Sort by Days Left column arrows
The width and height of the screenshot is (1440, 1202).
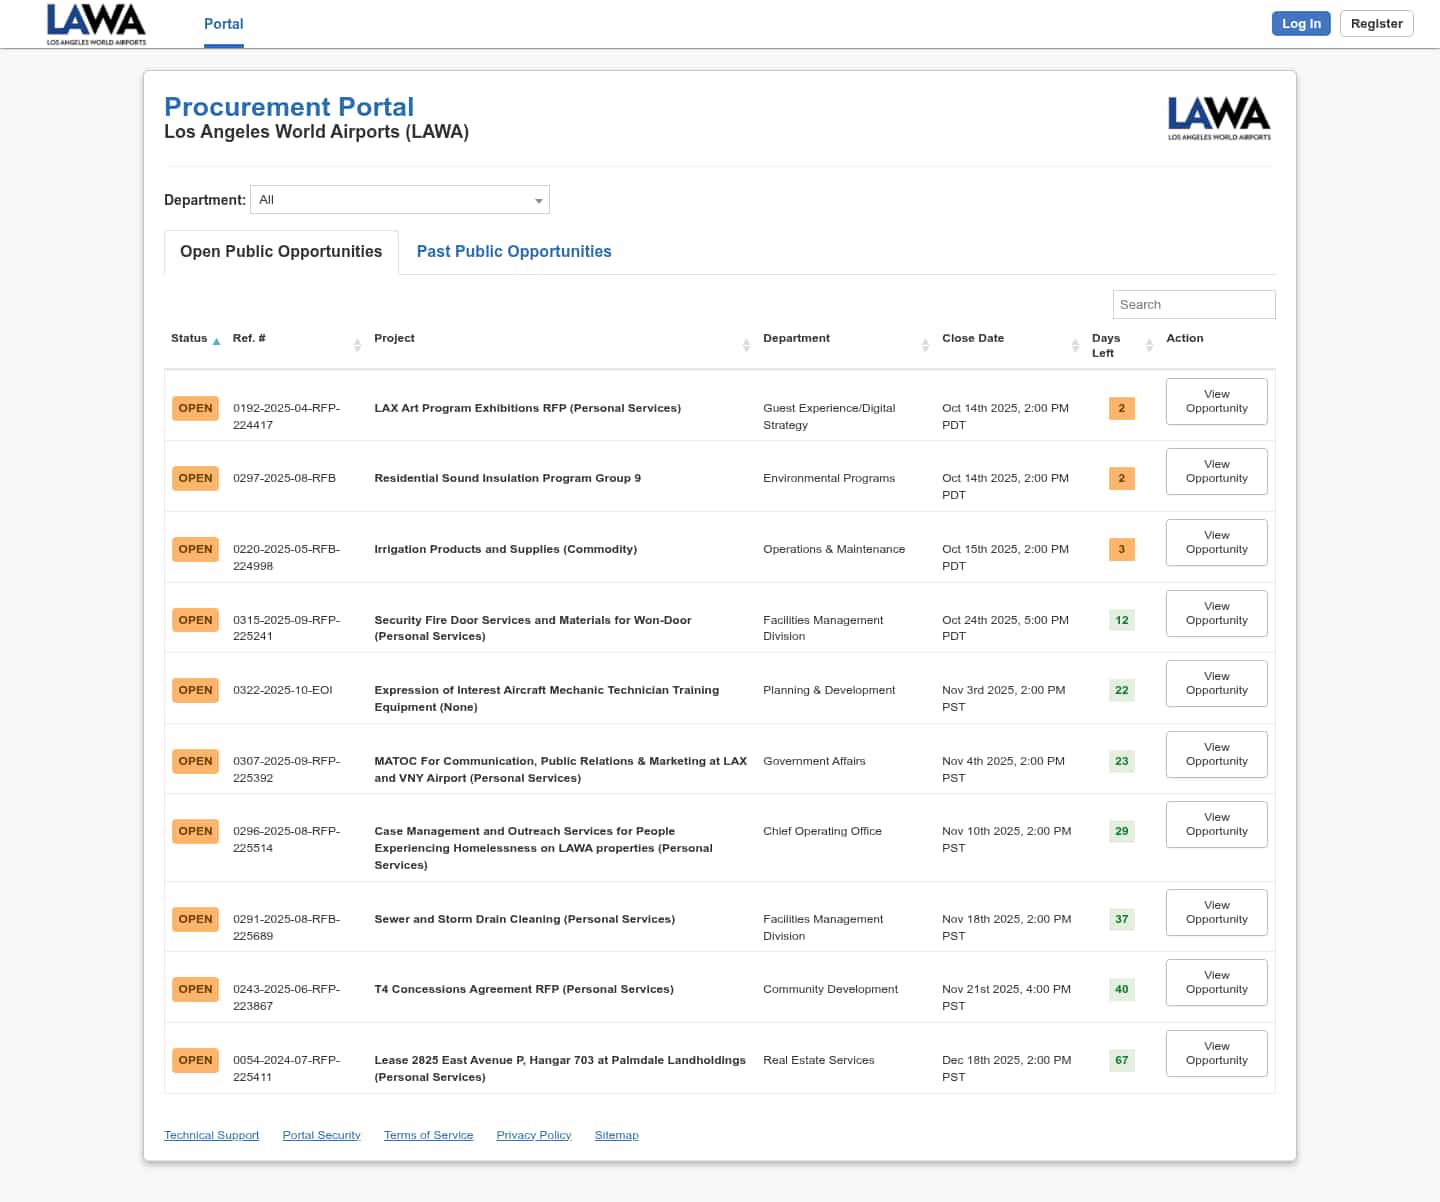[1149, 345]
